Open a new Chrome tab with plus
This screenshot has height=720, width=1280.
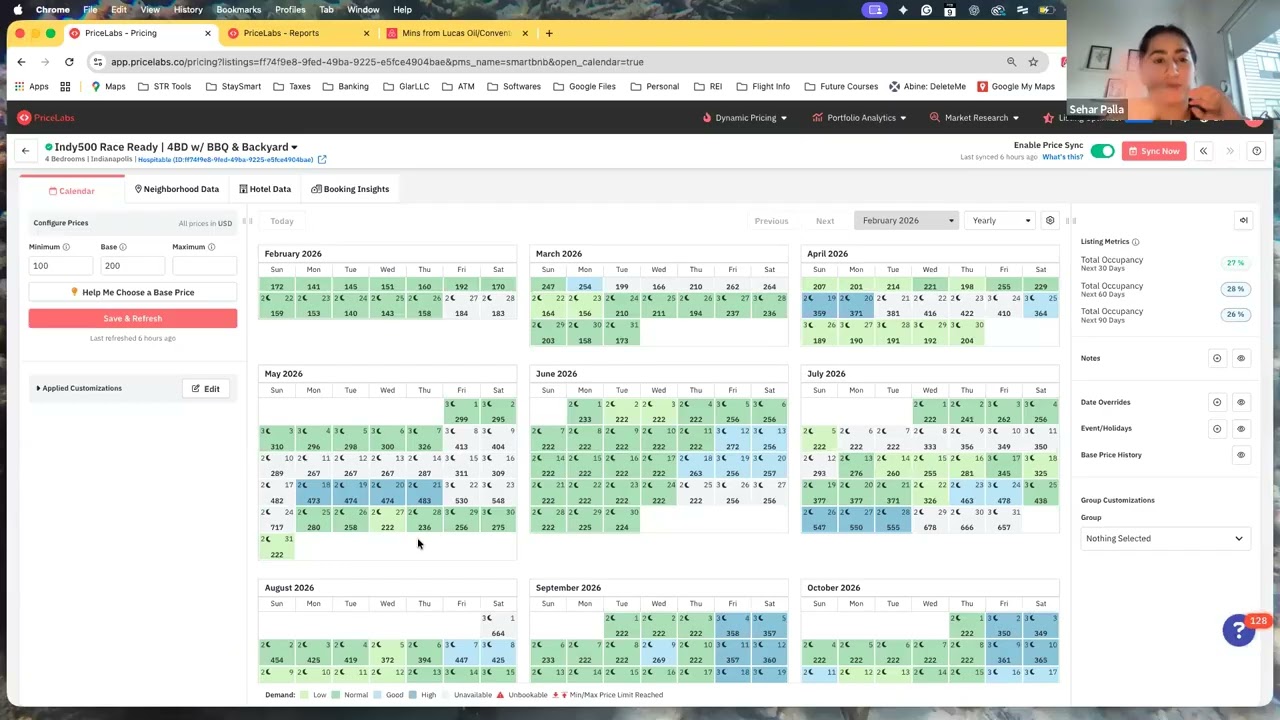[x=549, y=33]
